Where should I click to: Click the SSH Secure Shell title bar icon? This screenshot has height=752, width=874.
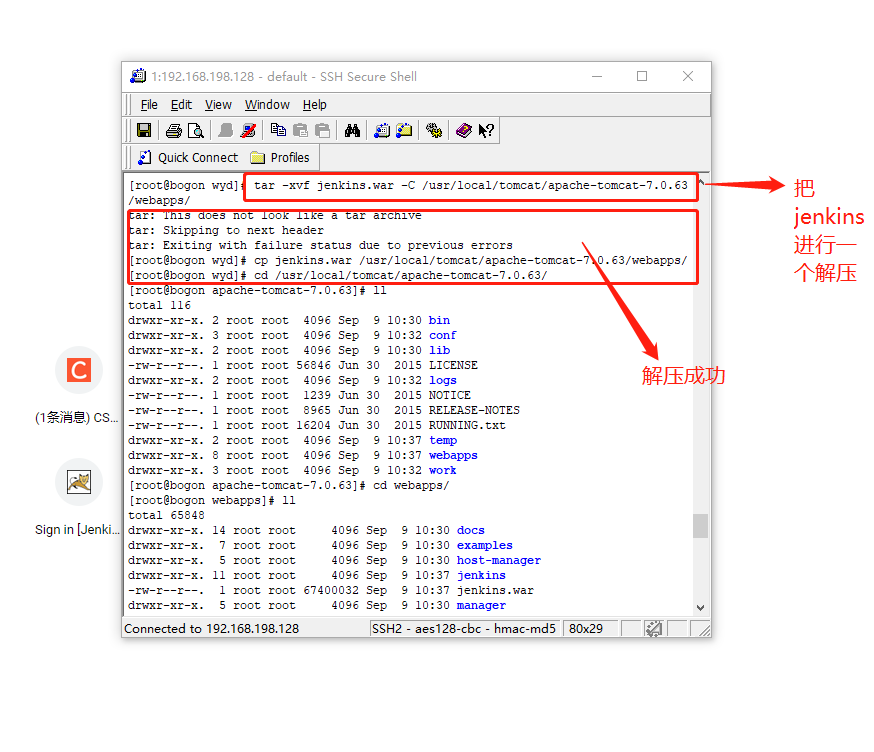click(x=138, y=76)
